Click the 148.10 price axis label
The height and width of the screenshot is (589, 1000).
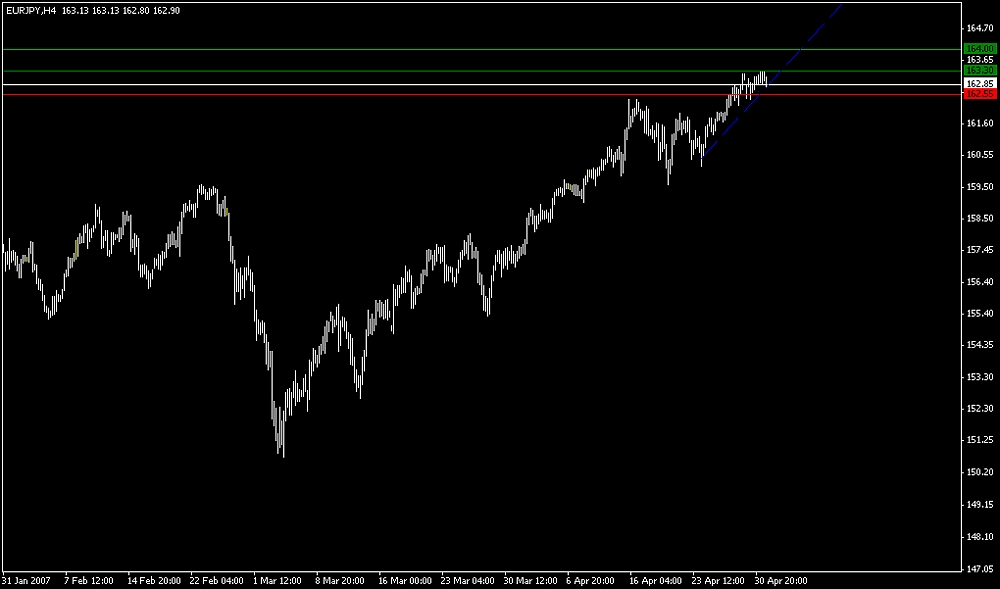pos(980,537)
